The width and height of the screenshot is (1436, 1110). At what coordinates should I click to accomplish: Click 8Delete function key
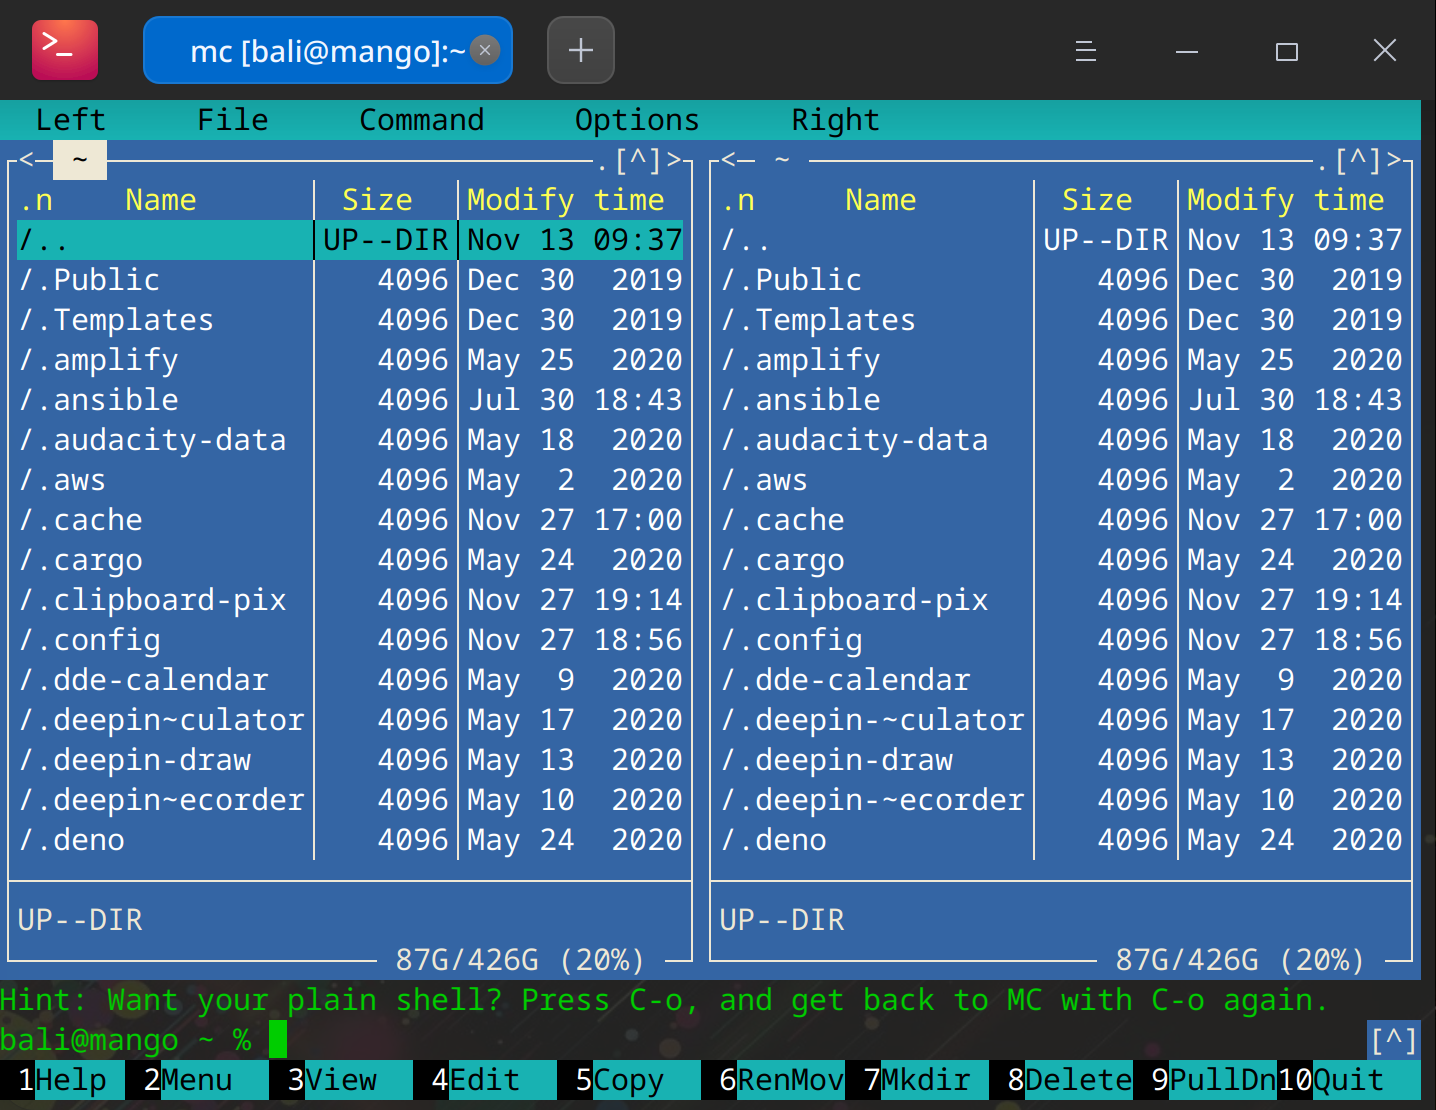click(x=1061, y=1080)
